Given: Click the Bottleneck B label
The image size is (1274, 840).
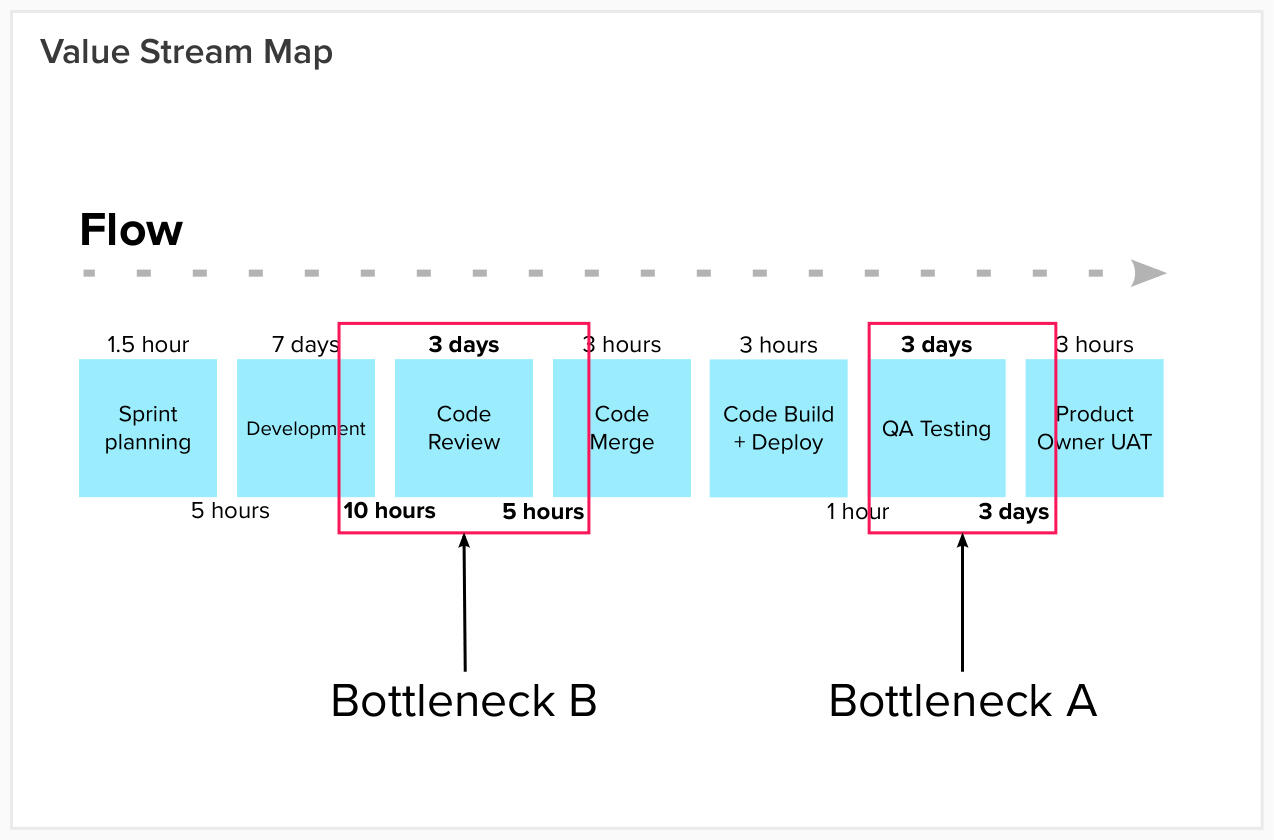Looking at the screenshot, I should pyautogui.click(x=464, y=701).
